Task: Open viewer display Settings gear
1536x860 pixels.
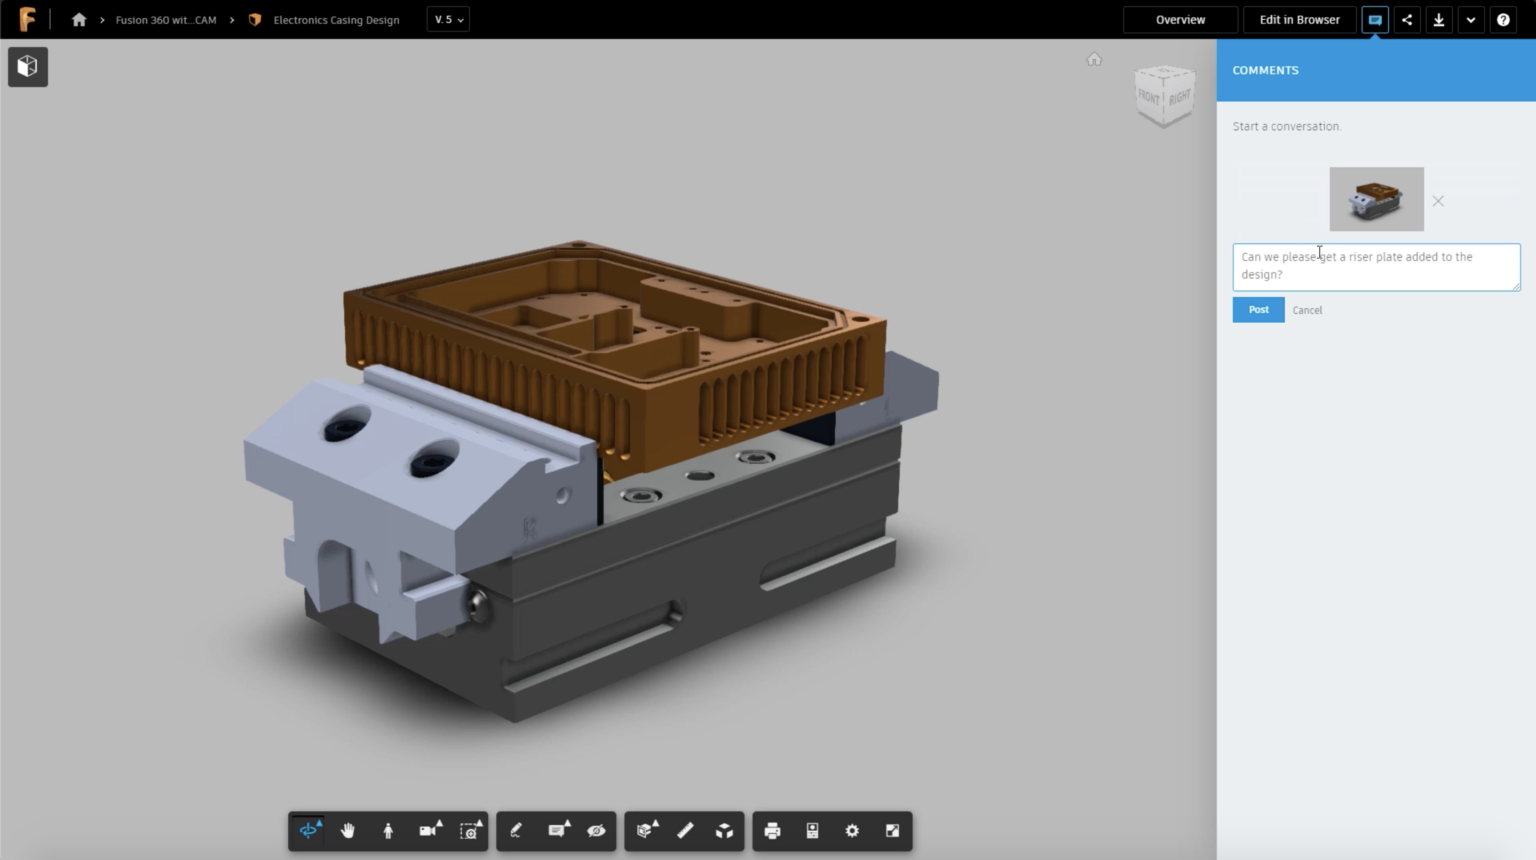Action: pos(852,830)
